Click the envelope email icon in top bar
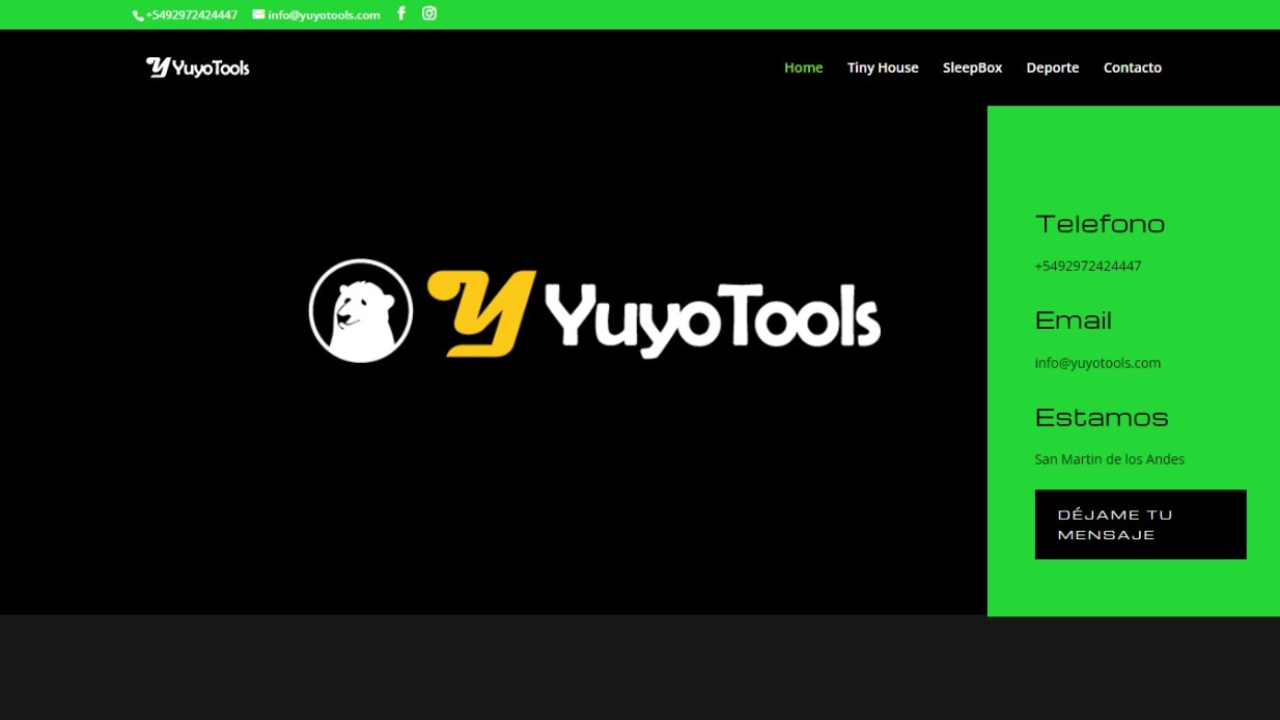Screen dimensions: 1280x720 click(259, 15)
